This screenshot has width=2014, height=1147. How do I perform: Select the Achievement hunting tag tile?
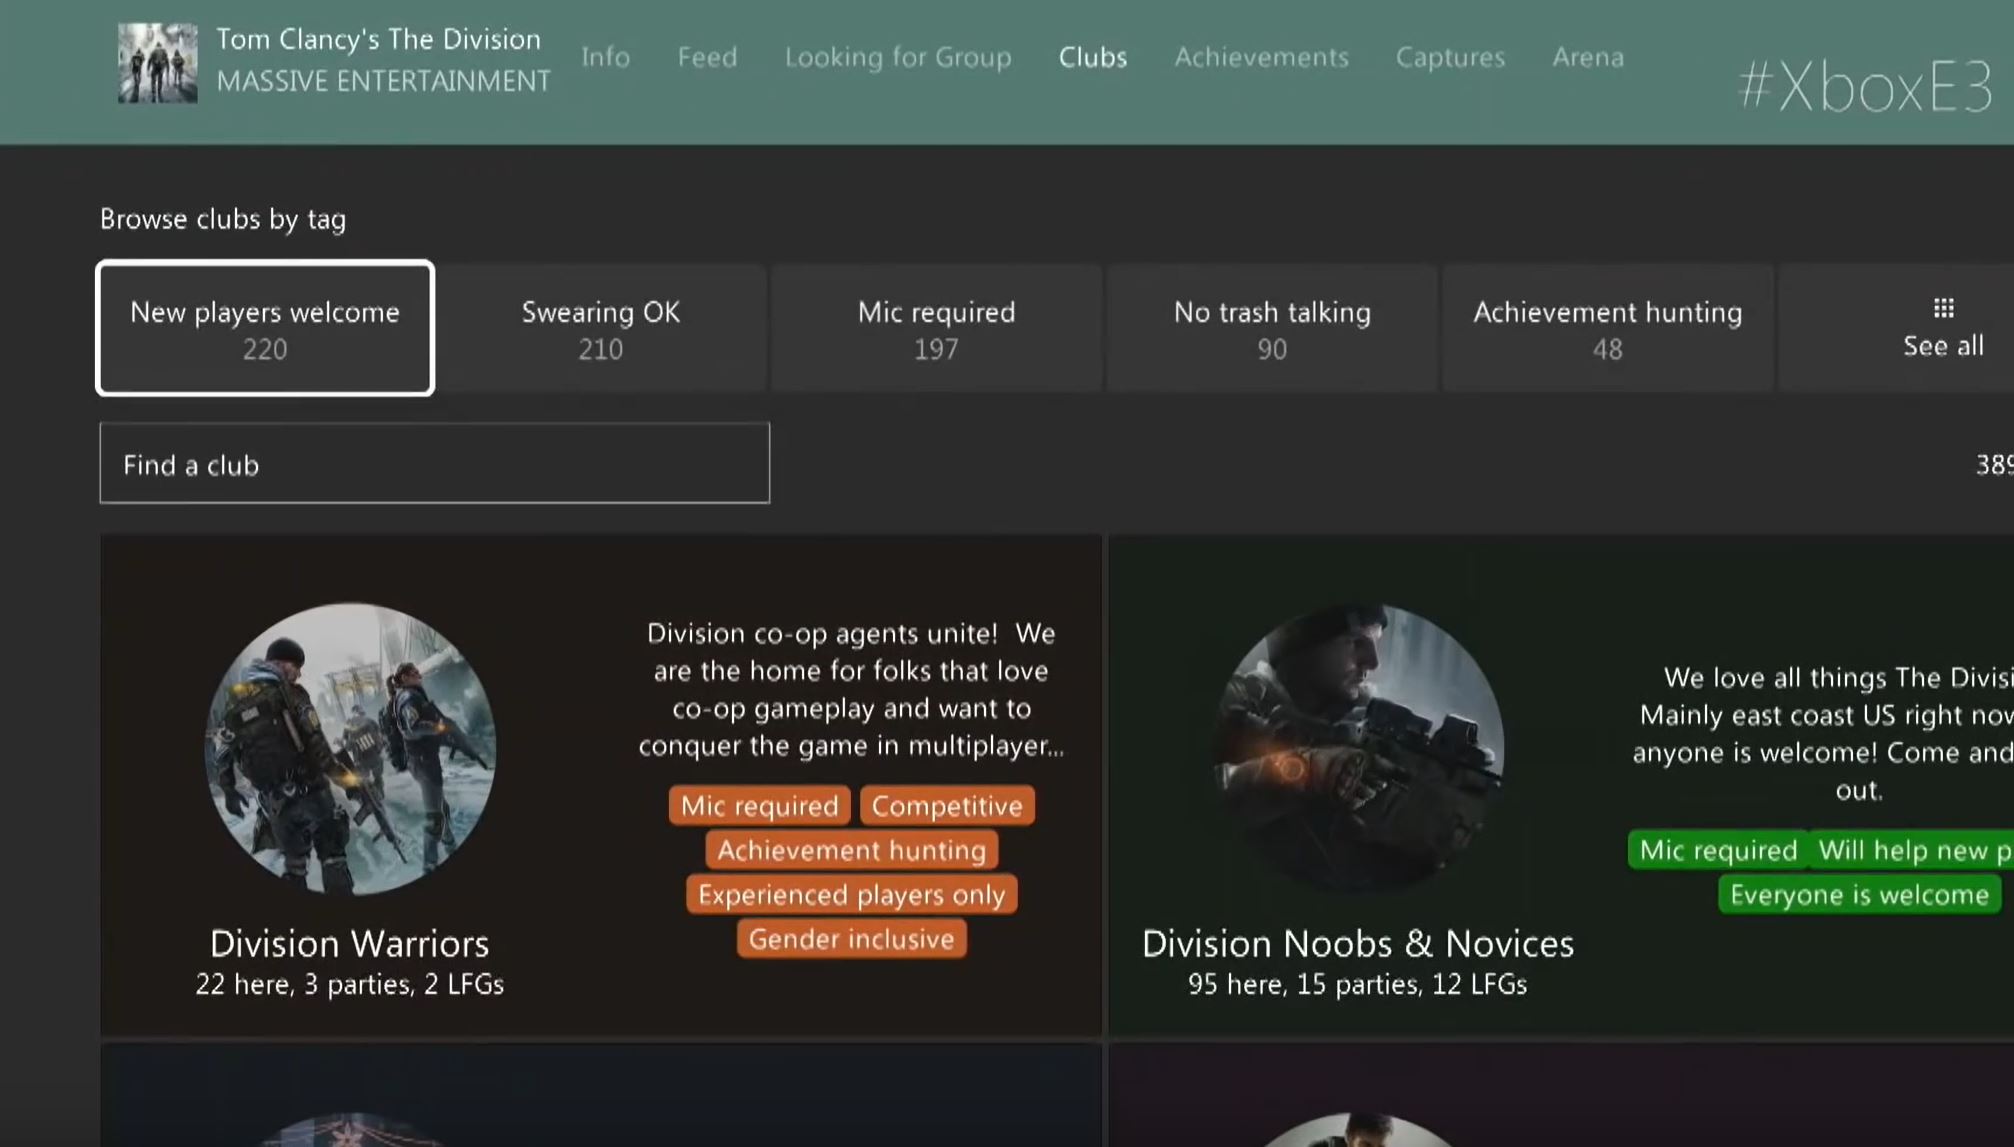coord(1607,329)
